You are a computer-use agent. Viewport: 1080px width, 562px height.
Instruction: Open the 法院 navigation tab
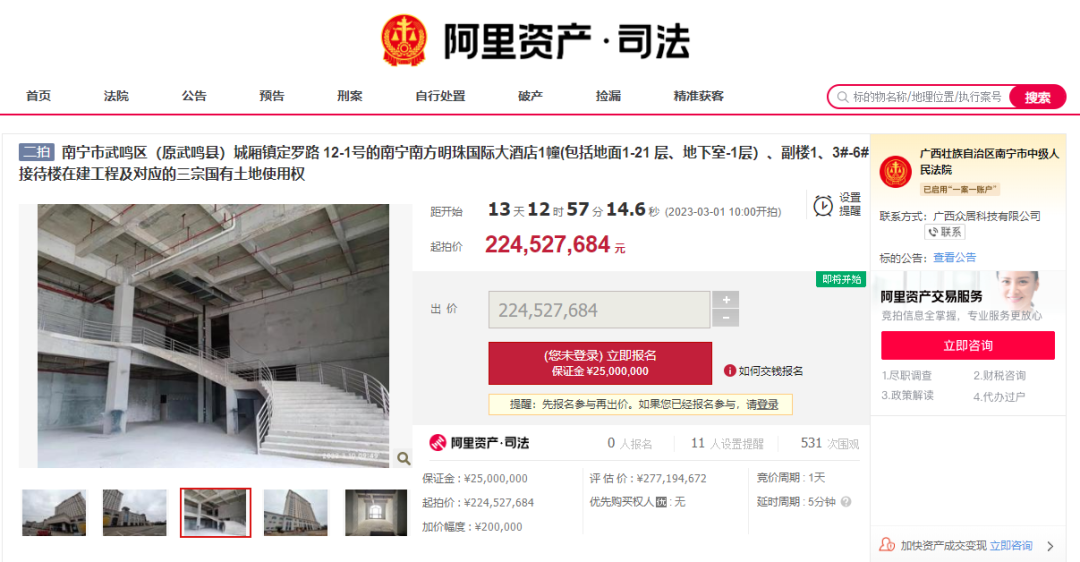(116, 96)
